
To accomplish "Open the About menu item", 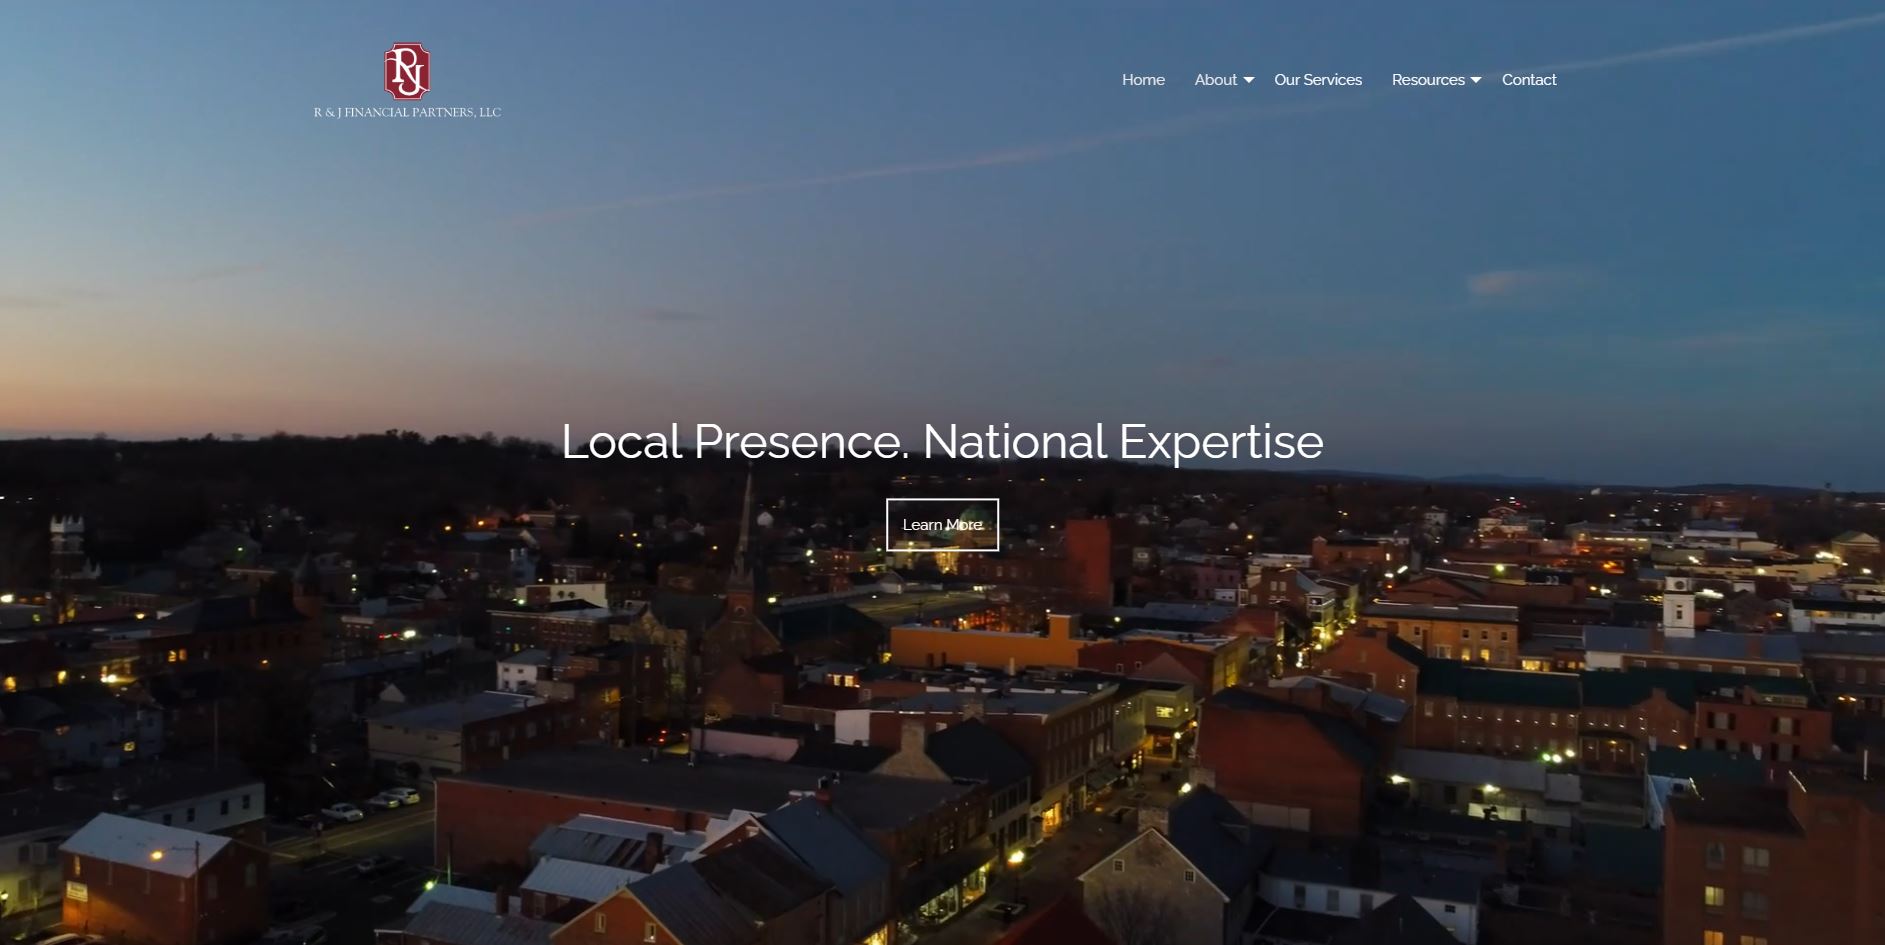I will click(1215, 80).
